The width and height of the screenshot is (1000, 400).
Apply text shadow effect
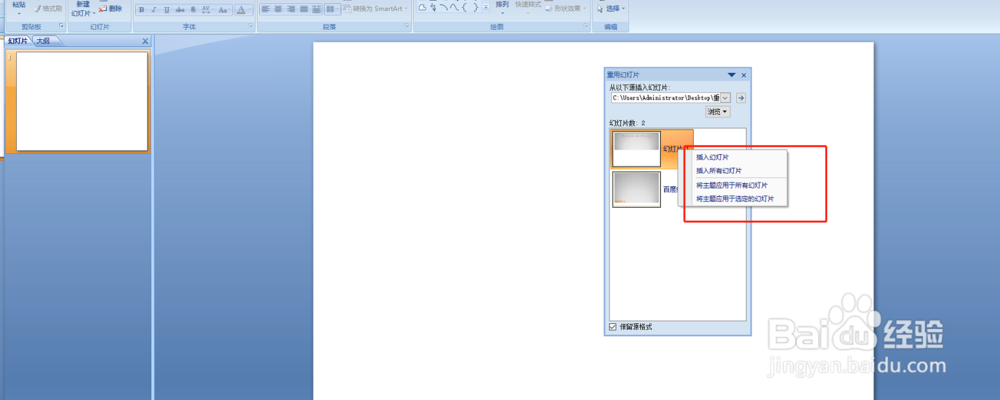(x=193, y=10)
